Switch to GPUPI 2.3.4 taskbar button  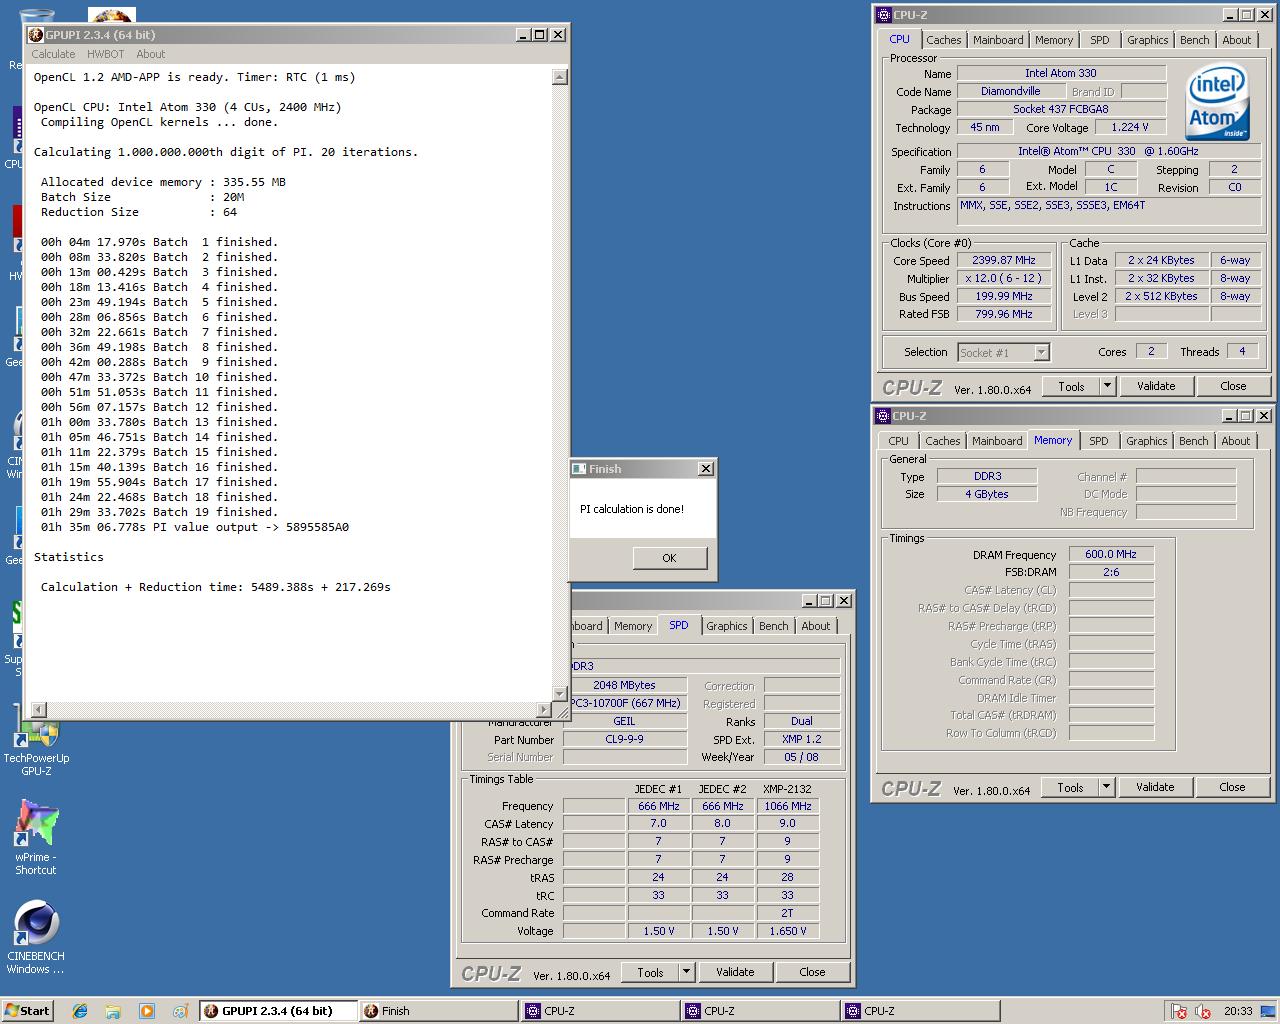point(278,1011)
